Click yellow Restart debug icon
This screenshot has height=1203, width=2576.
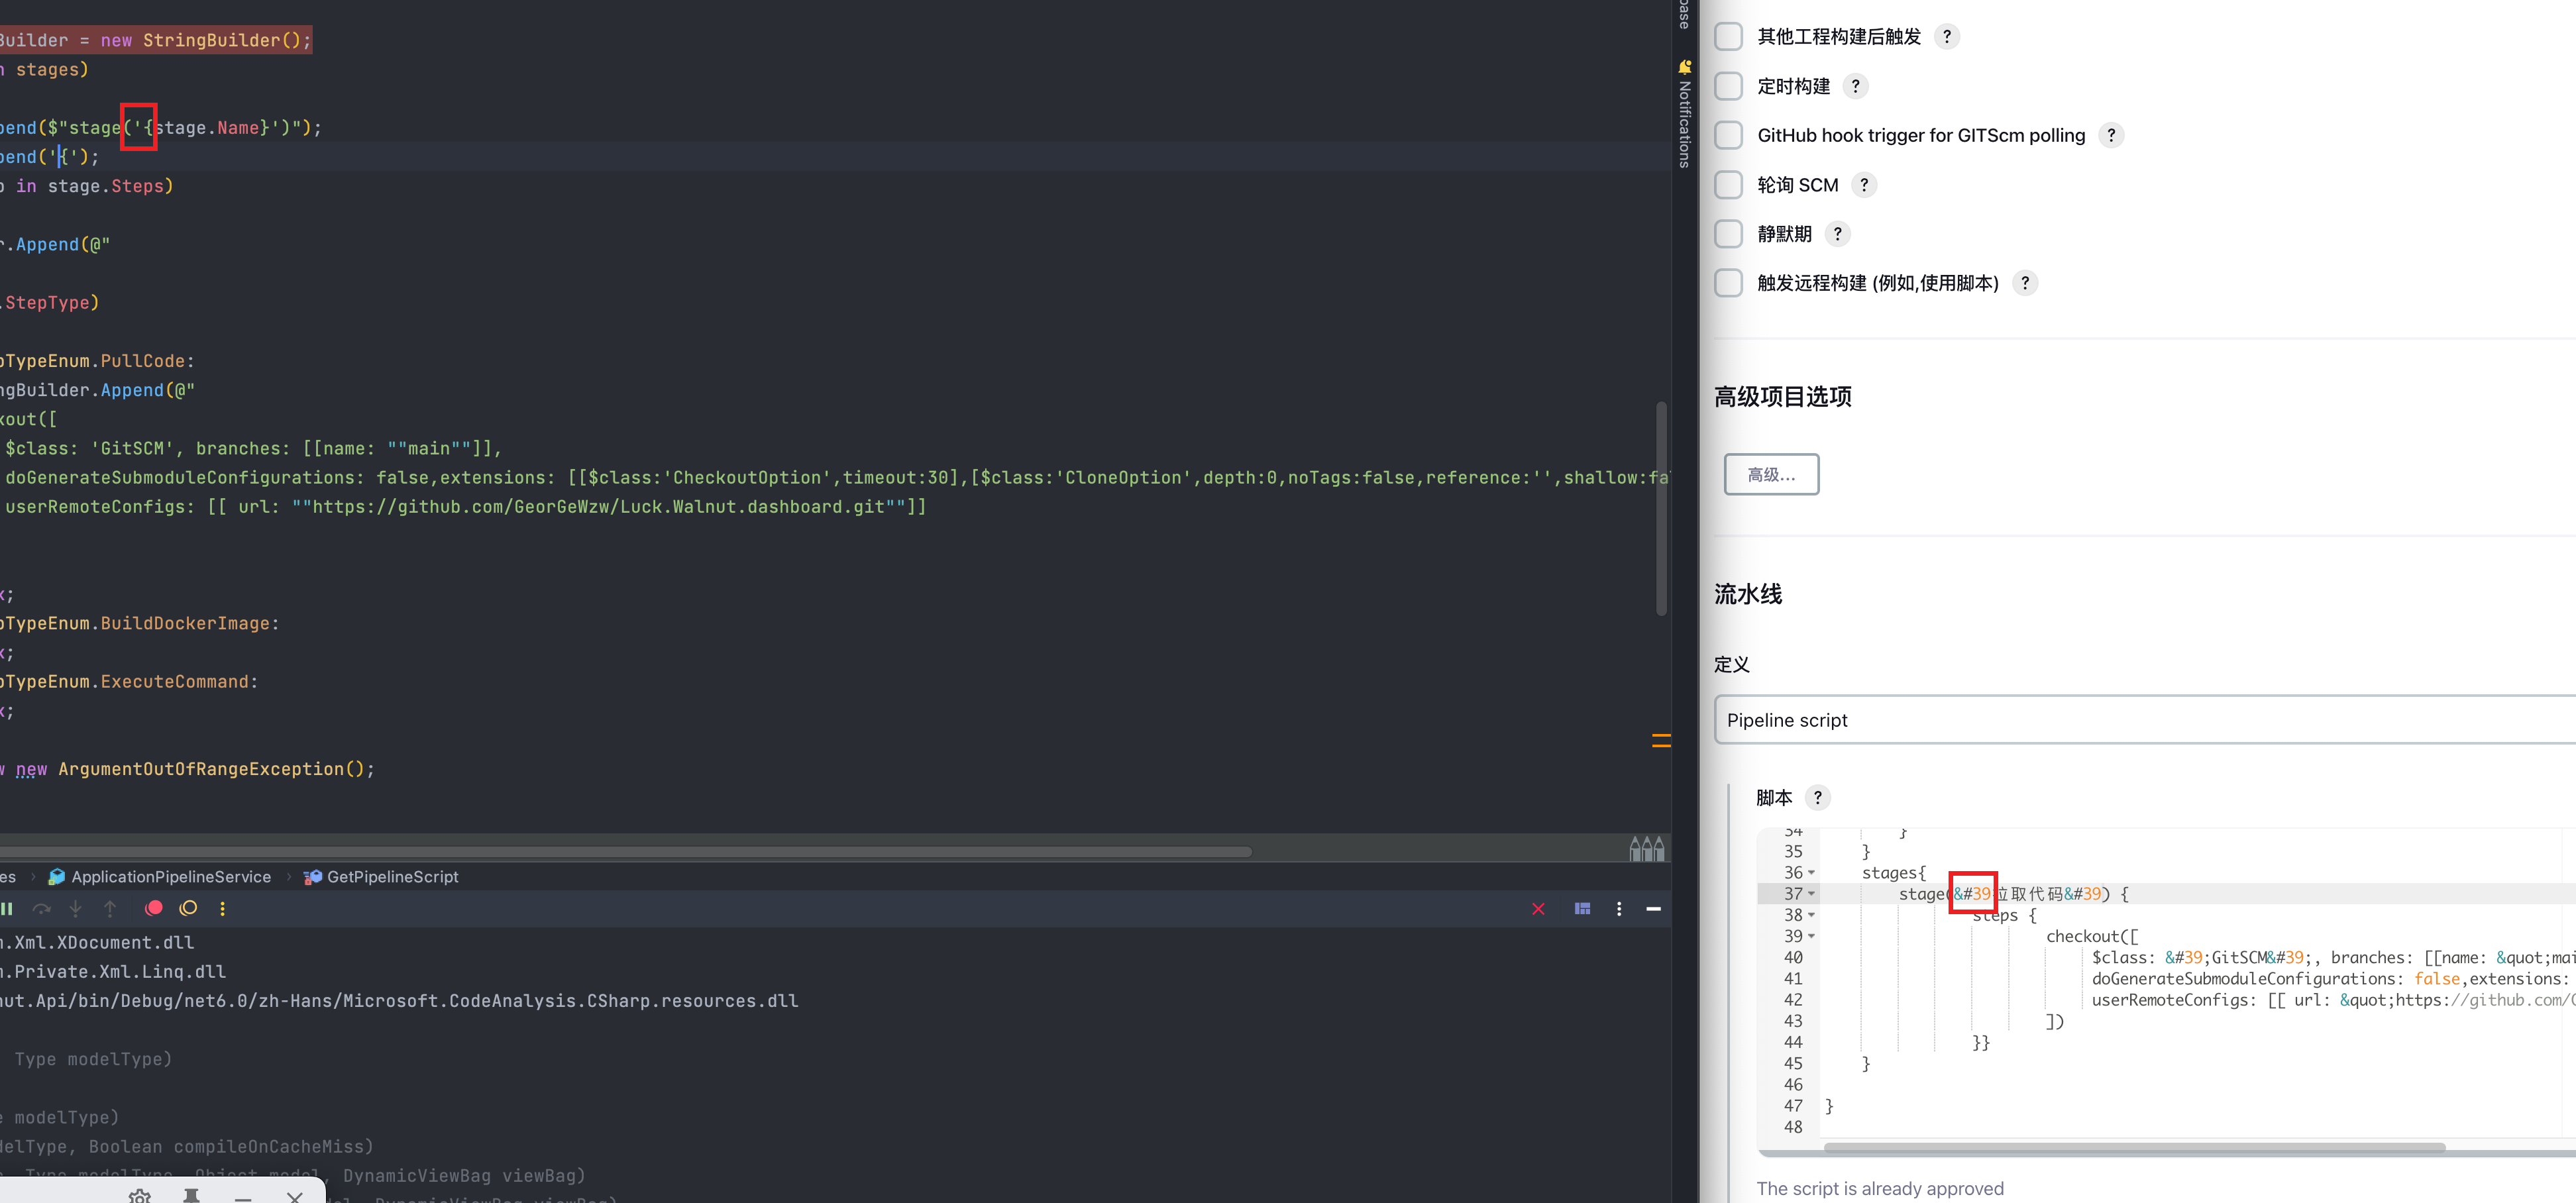click(x=188, y=908)
